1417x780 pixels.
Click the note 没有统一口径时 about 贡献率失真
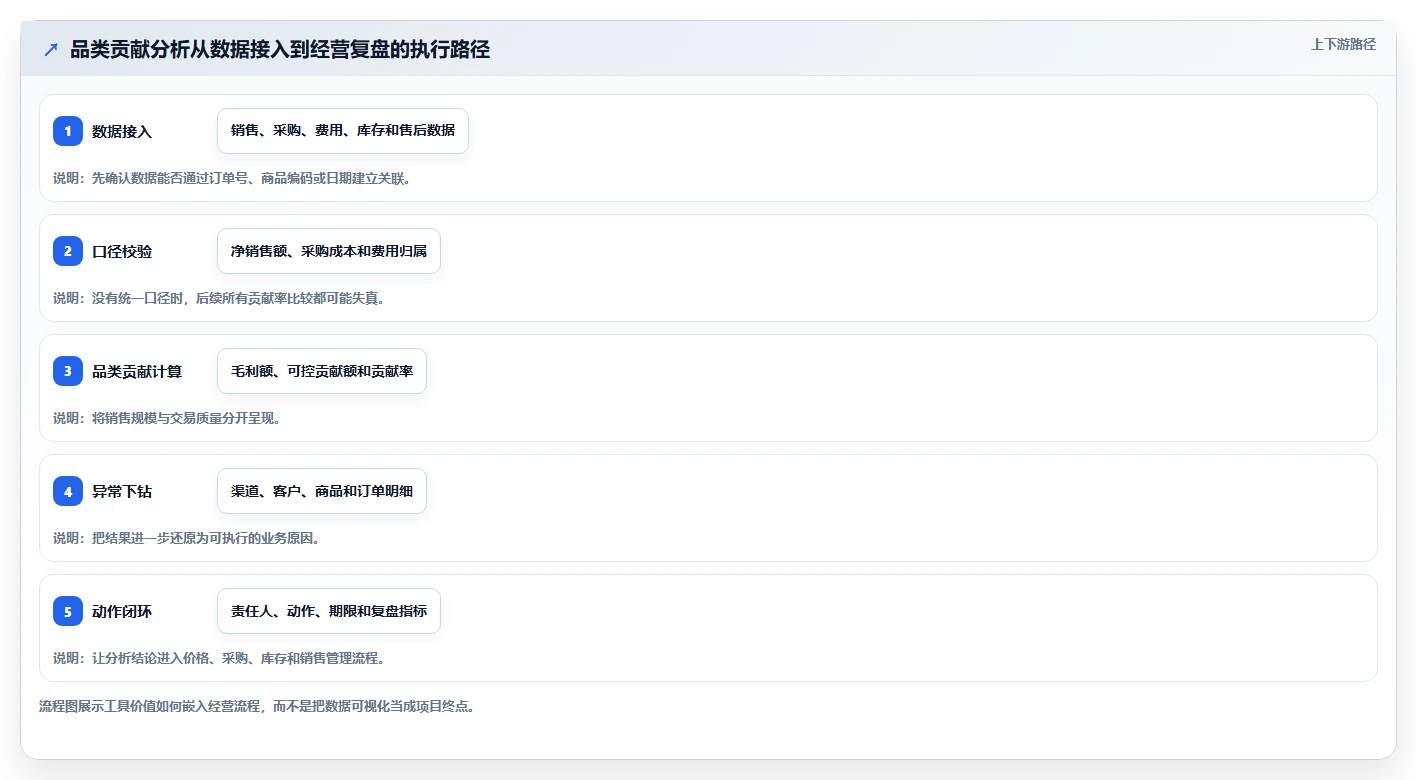[x=219, y=298]
